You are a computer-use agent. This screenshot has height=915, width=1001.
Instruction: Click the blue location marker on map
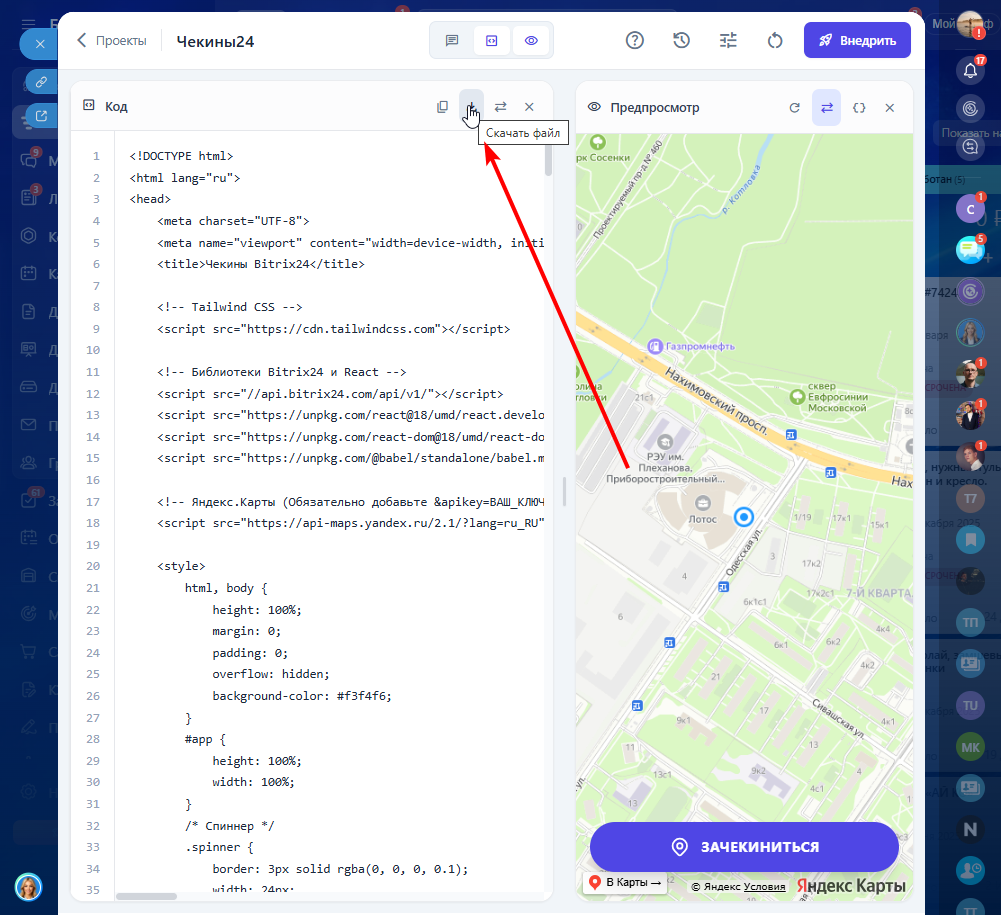[x=744, y=517]
